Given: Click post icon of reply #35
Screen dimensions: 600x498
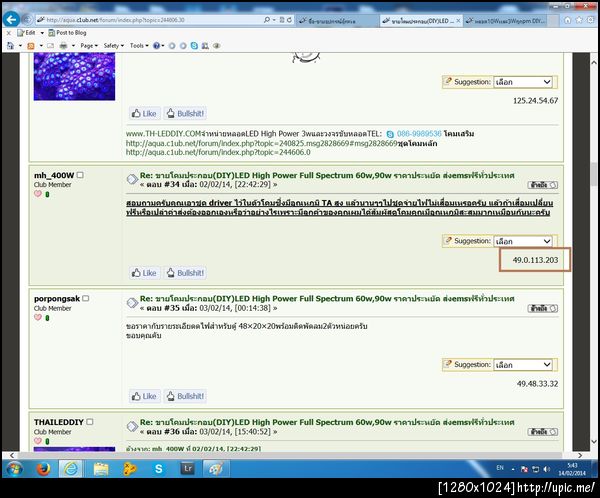Looking at the screenshot, I should point(132,302).
